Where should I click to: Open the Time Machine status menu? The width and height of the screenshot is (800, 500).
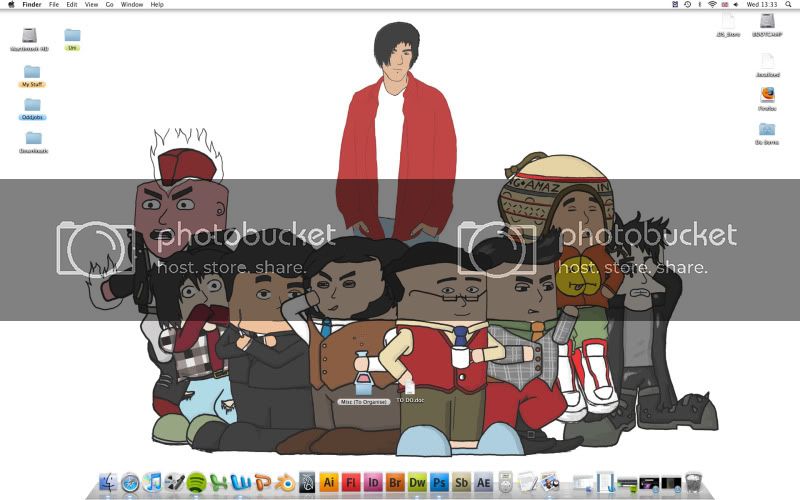[x=686, y=5]
